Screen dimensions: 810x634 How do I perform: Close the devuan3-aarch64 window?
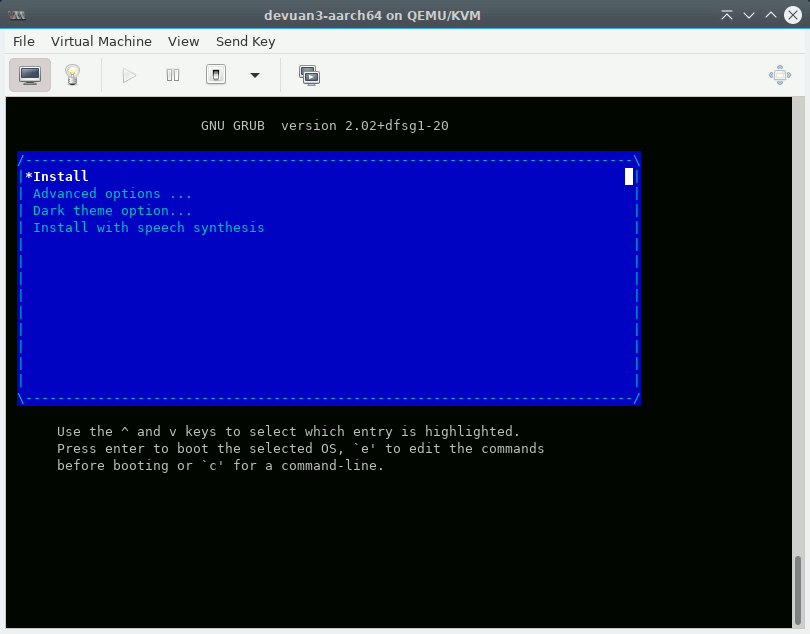tap(792, 15)
